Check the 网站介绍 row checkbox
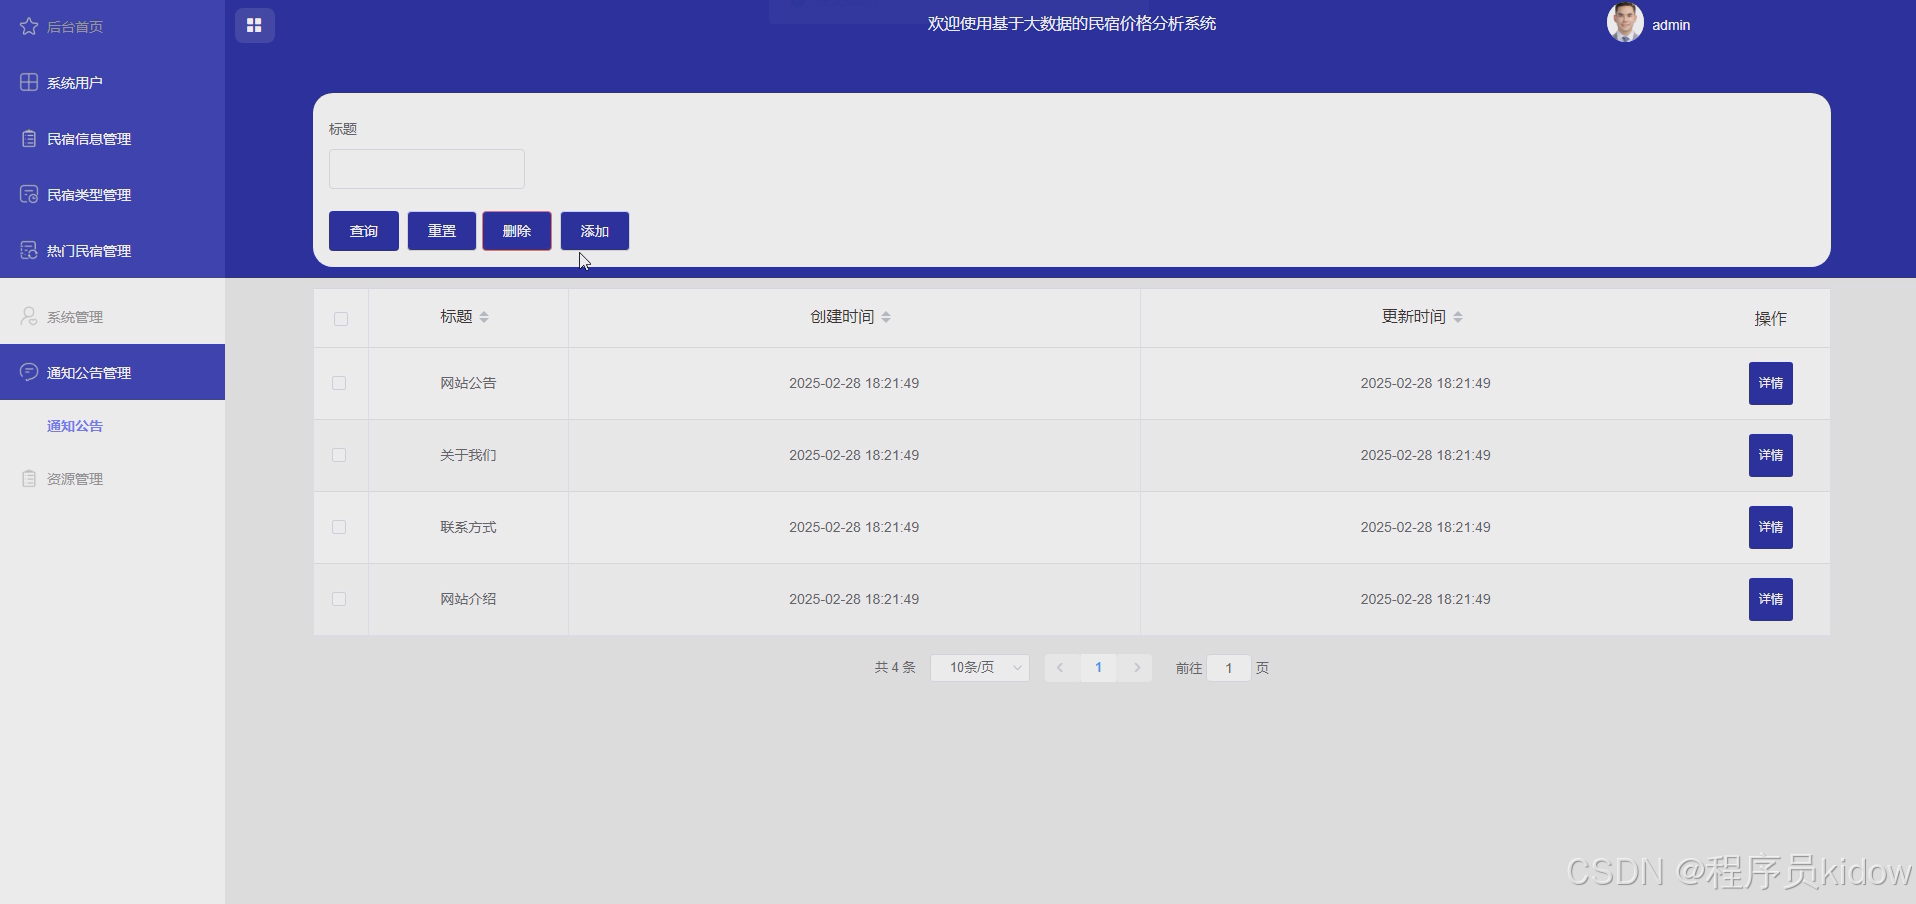The width and height of the screenshot is (1916, 904). click(339, 599)
